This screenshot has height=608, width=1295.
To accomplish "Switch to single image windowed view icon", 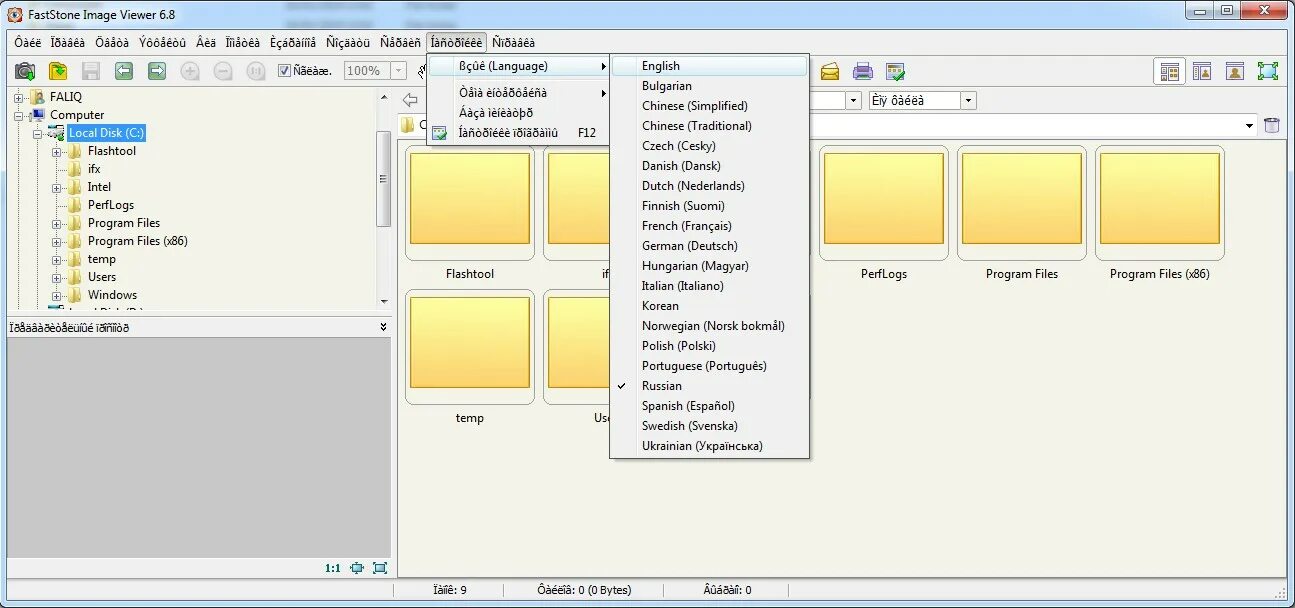I will (x=1235, y=71).
